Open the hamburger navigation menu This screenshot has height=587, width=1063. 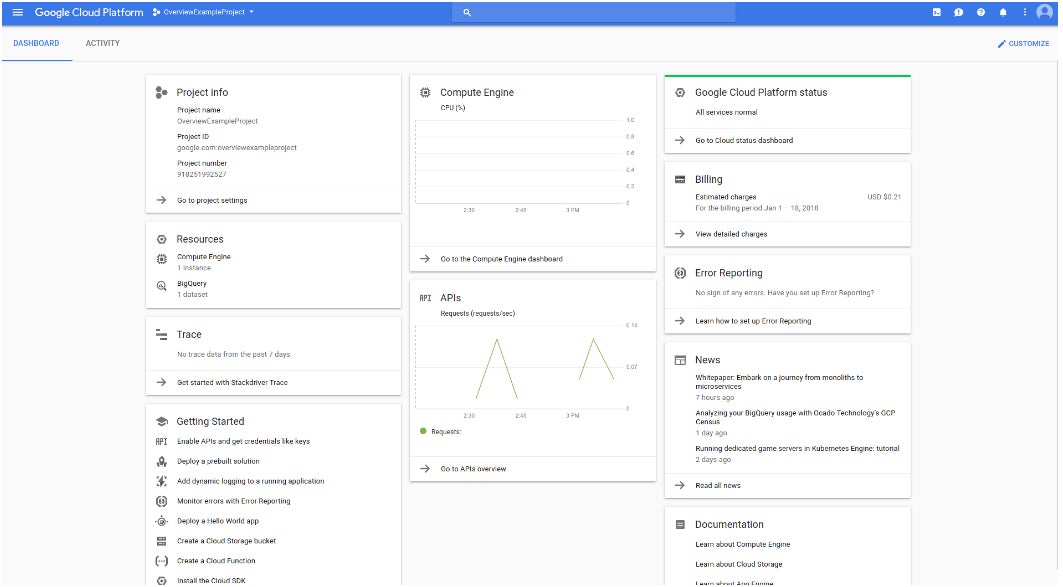pos(18,12)
